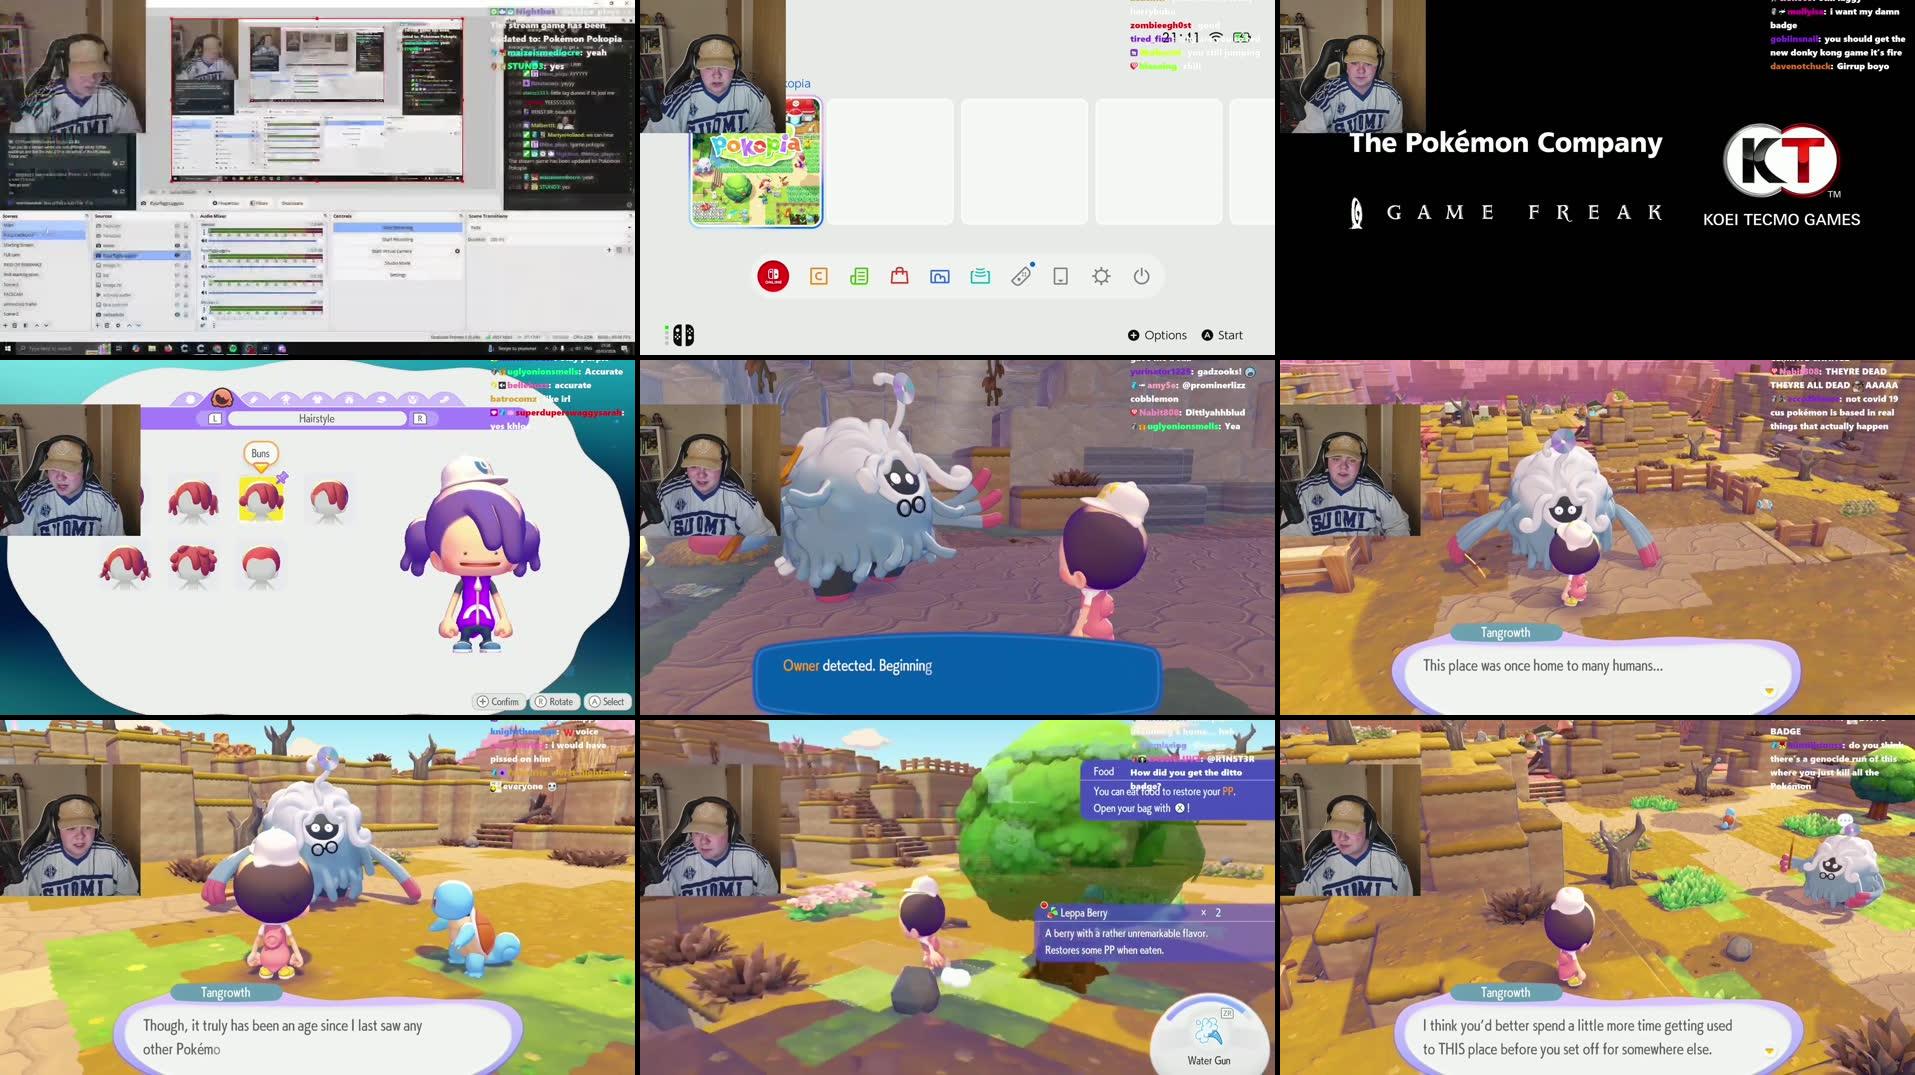Expand hidden icons in the Windows system tray
The image size is (1915, 1075).
click(547, 349)
